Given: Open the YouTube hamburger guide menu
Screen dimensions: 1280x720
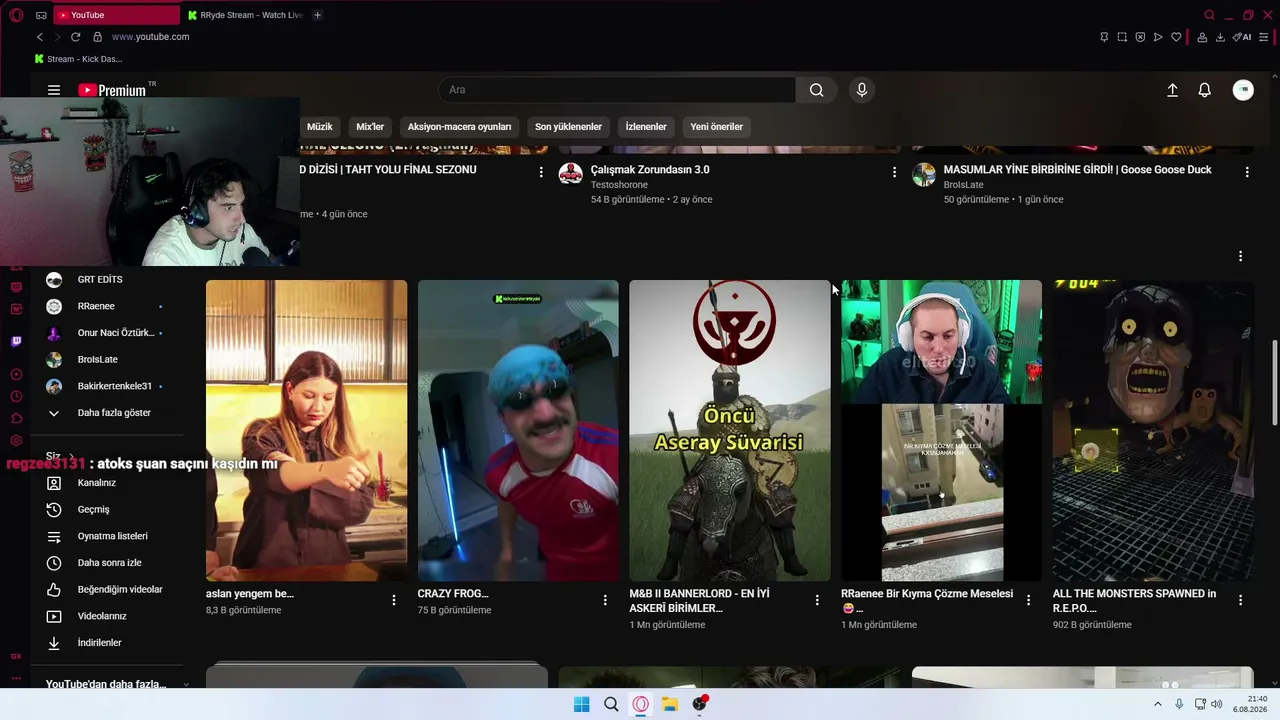Looking at the screenshot, I should (54, 90).
